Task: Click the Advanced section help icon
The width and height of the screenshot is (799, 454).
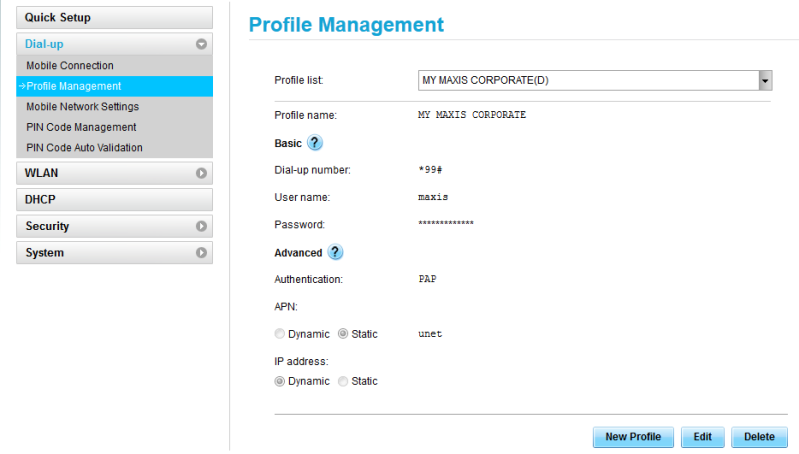Action: click(335, 252)
